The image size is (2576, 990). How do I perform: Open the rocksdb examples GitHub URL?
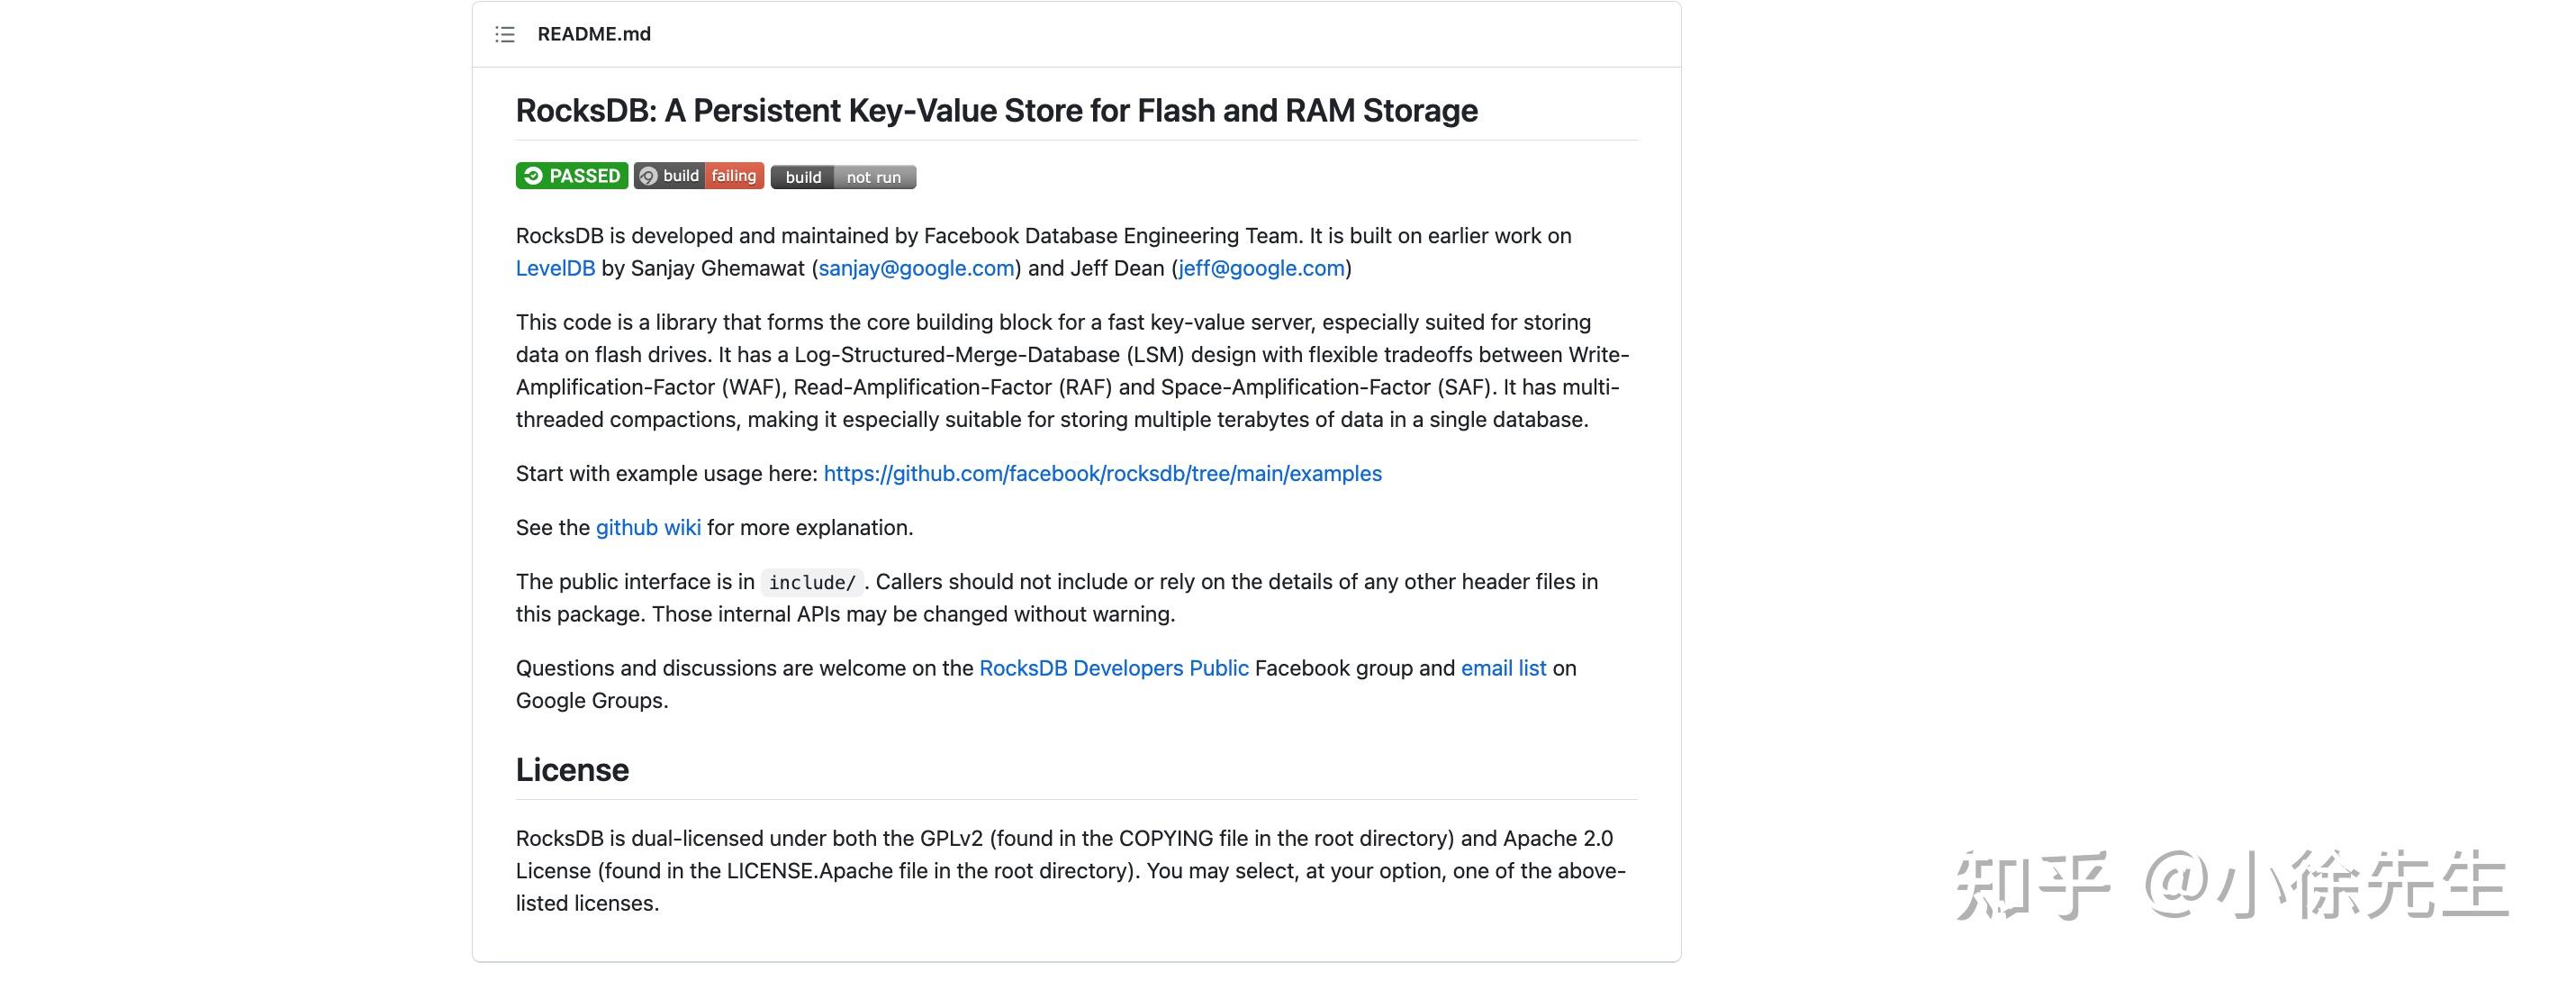1102,474
